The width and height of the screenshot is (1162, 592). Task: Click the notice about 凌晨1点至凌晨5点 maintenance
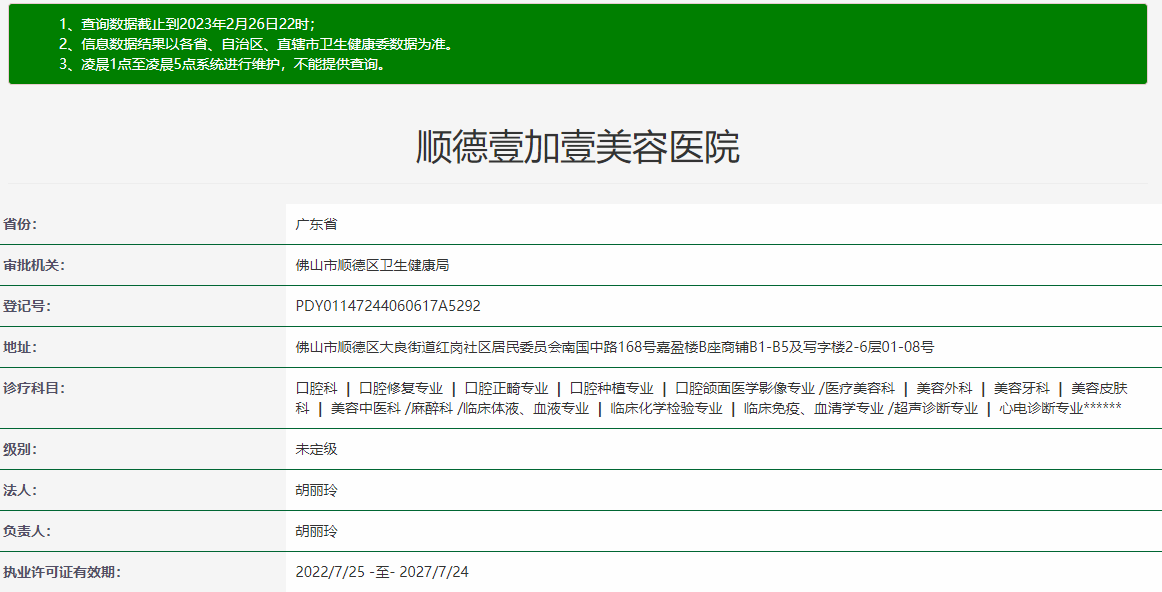(x=221, y=64)
